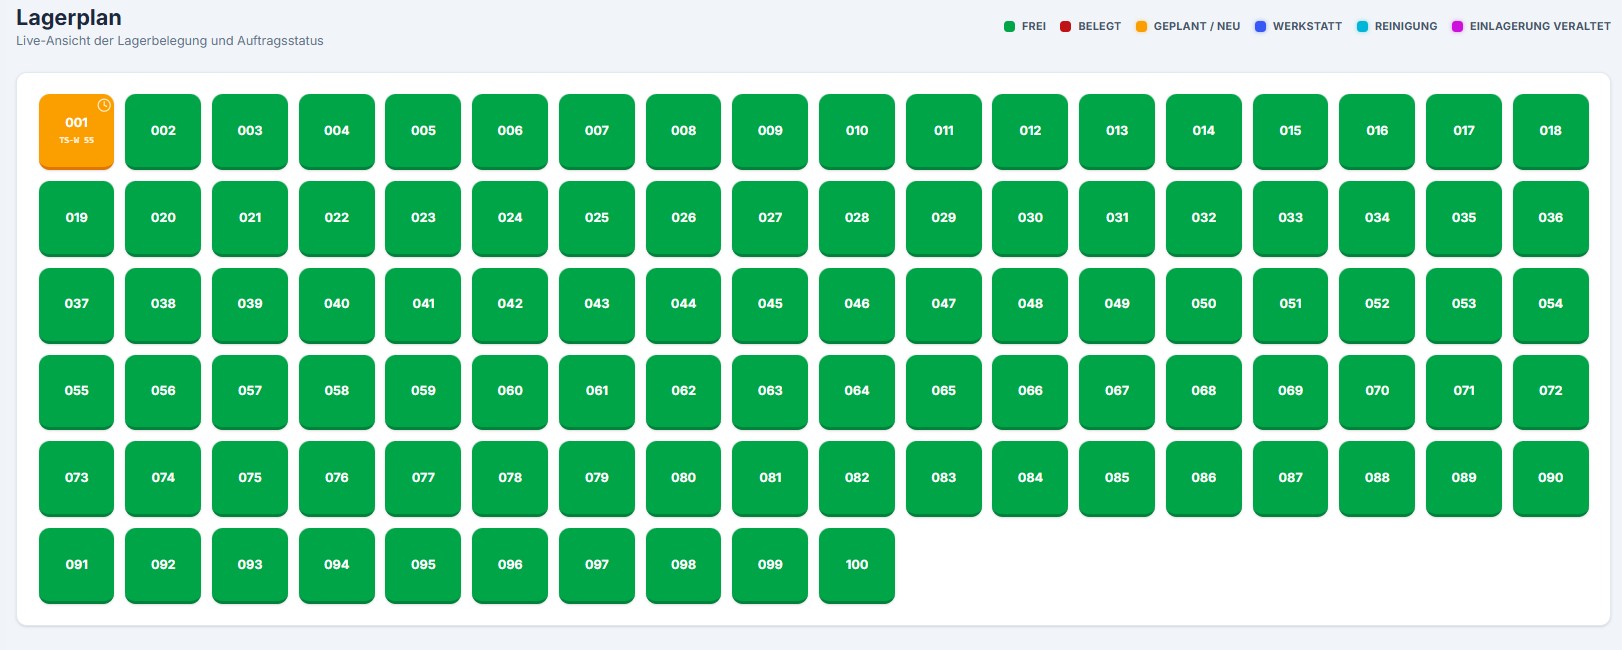Click the magenta EINLAGERUNG VERALTET legend dot

[x=1457, y=26]
